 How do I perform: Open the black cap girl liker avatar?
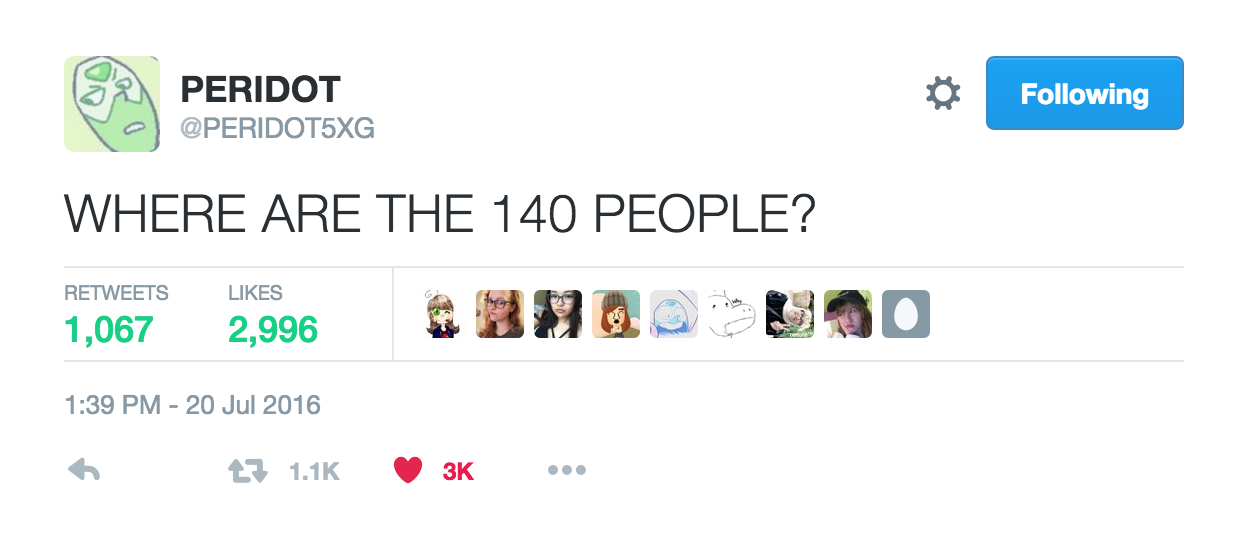pyautogui.click(x=848, y=314)
